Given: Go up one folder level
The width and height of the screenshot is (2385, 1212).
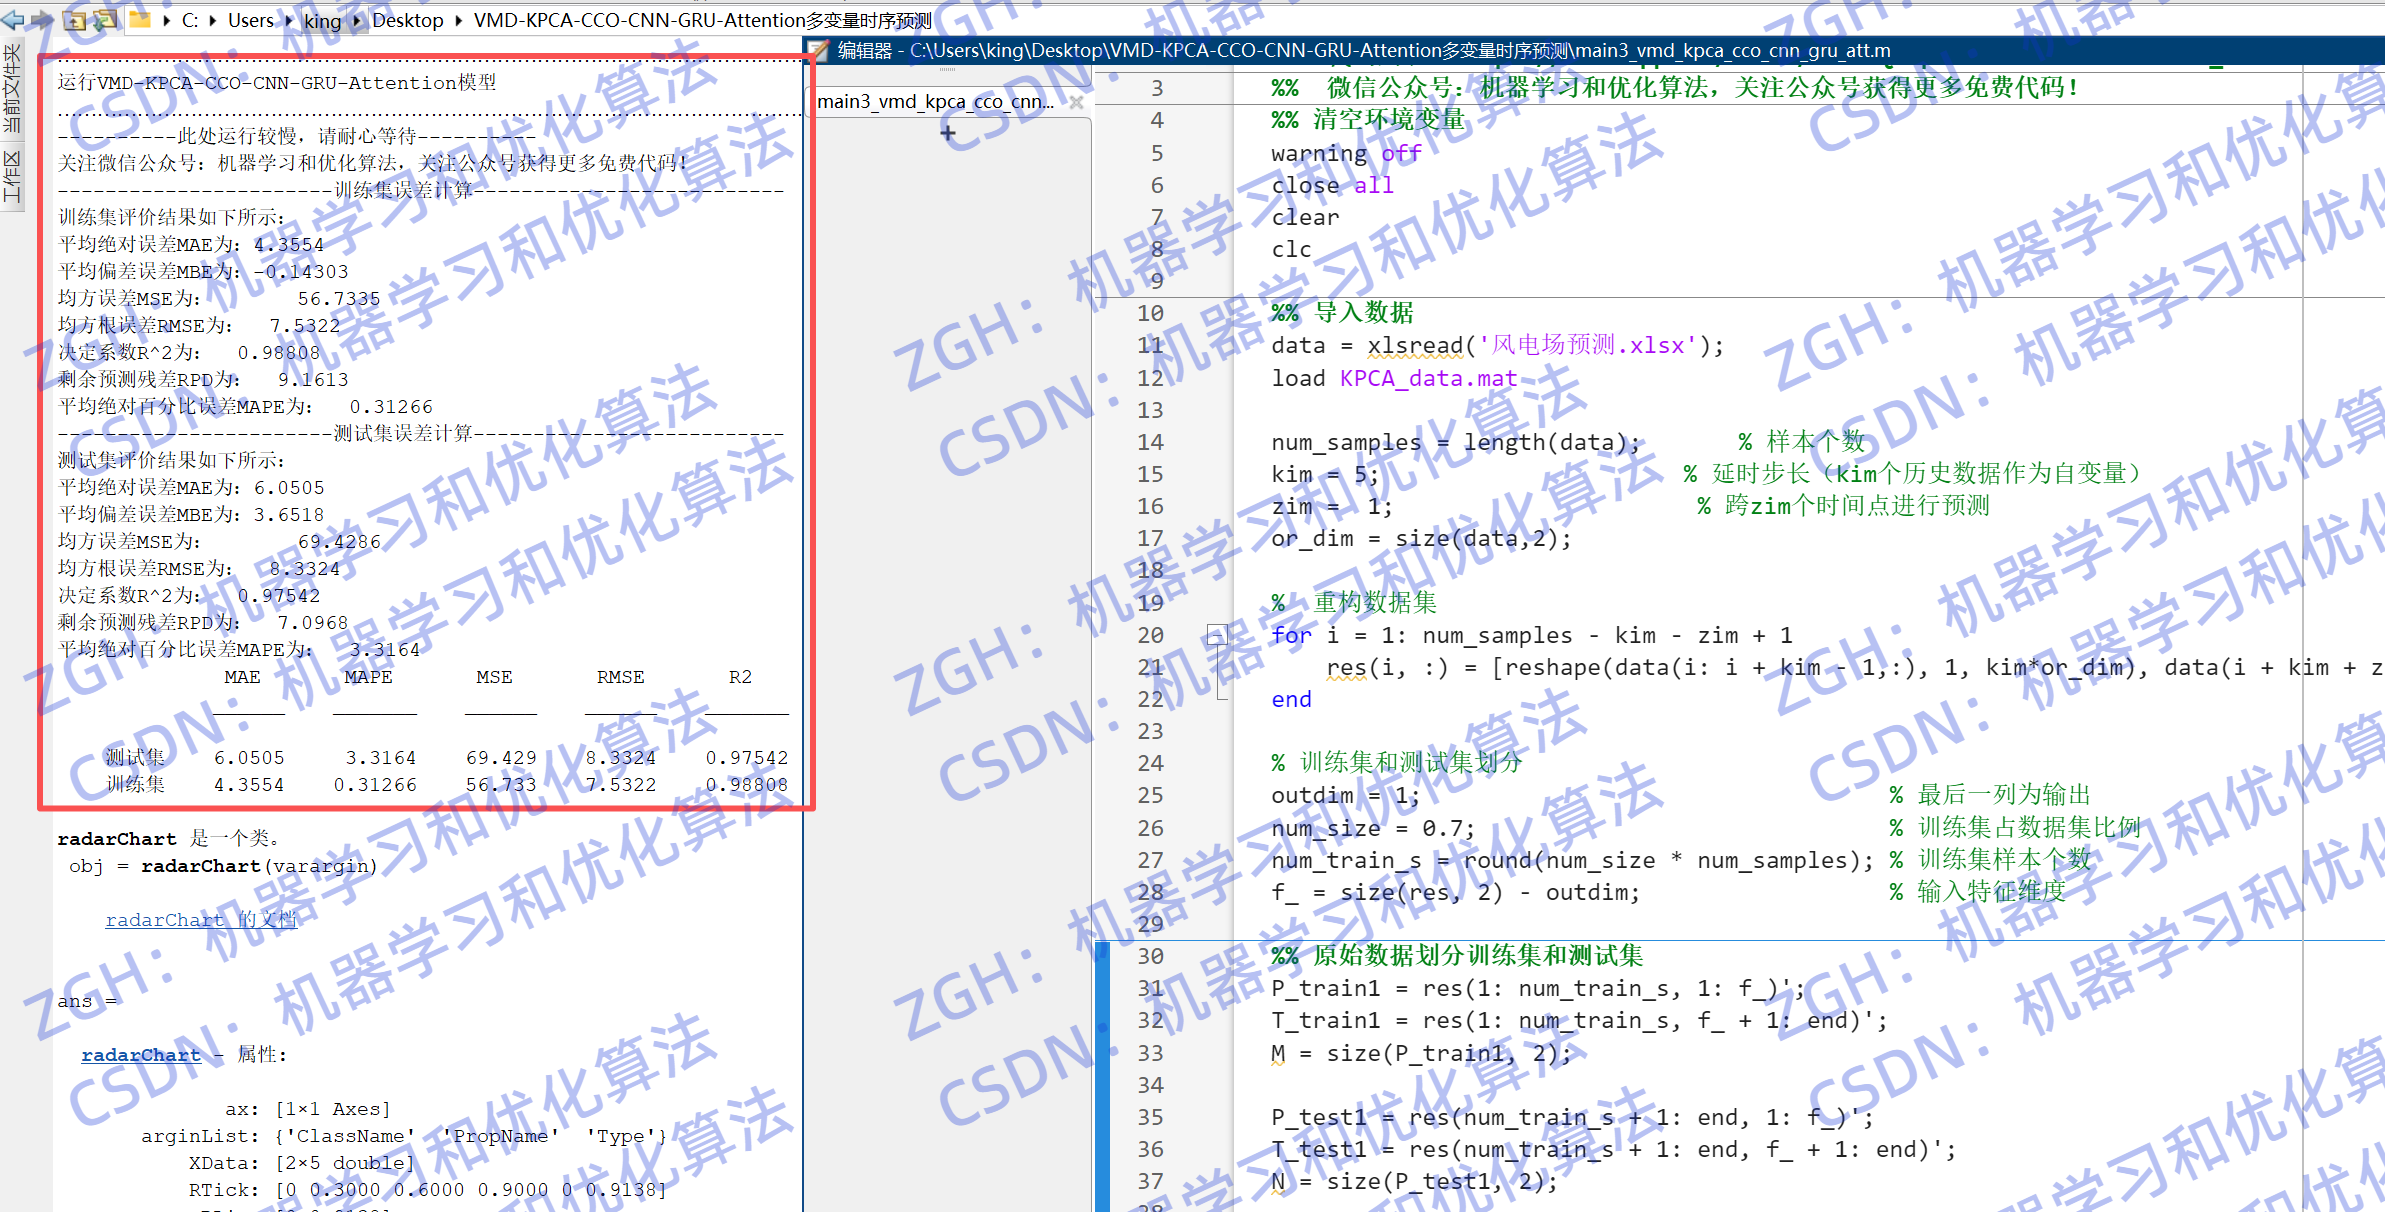Looking at the screenshot, I should tap(75, 19).
